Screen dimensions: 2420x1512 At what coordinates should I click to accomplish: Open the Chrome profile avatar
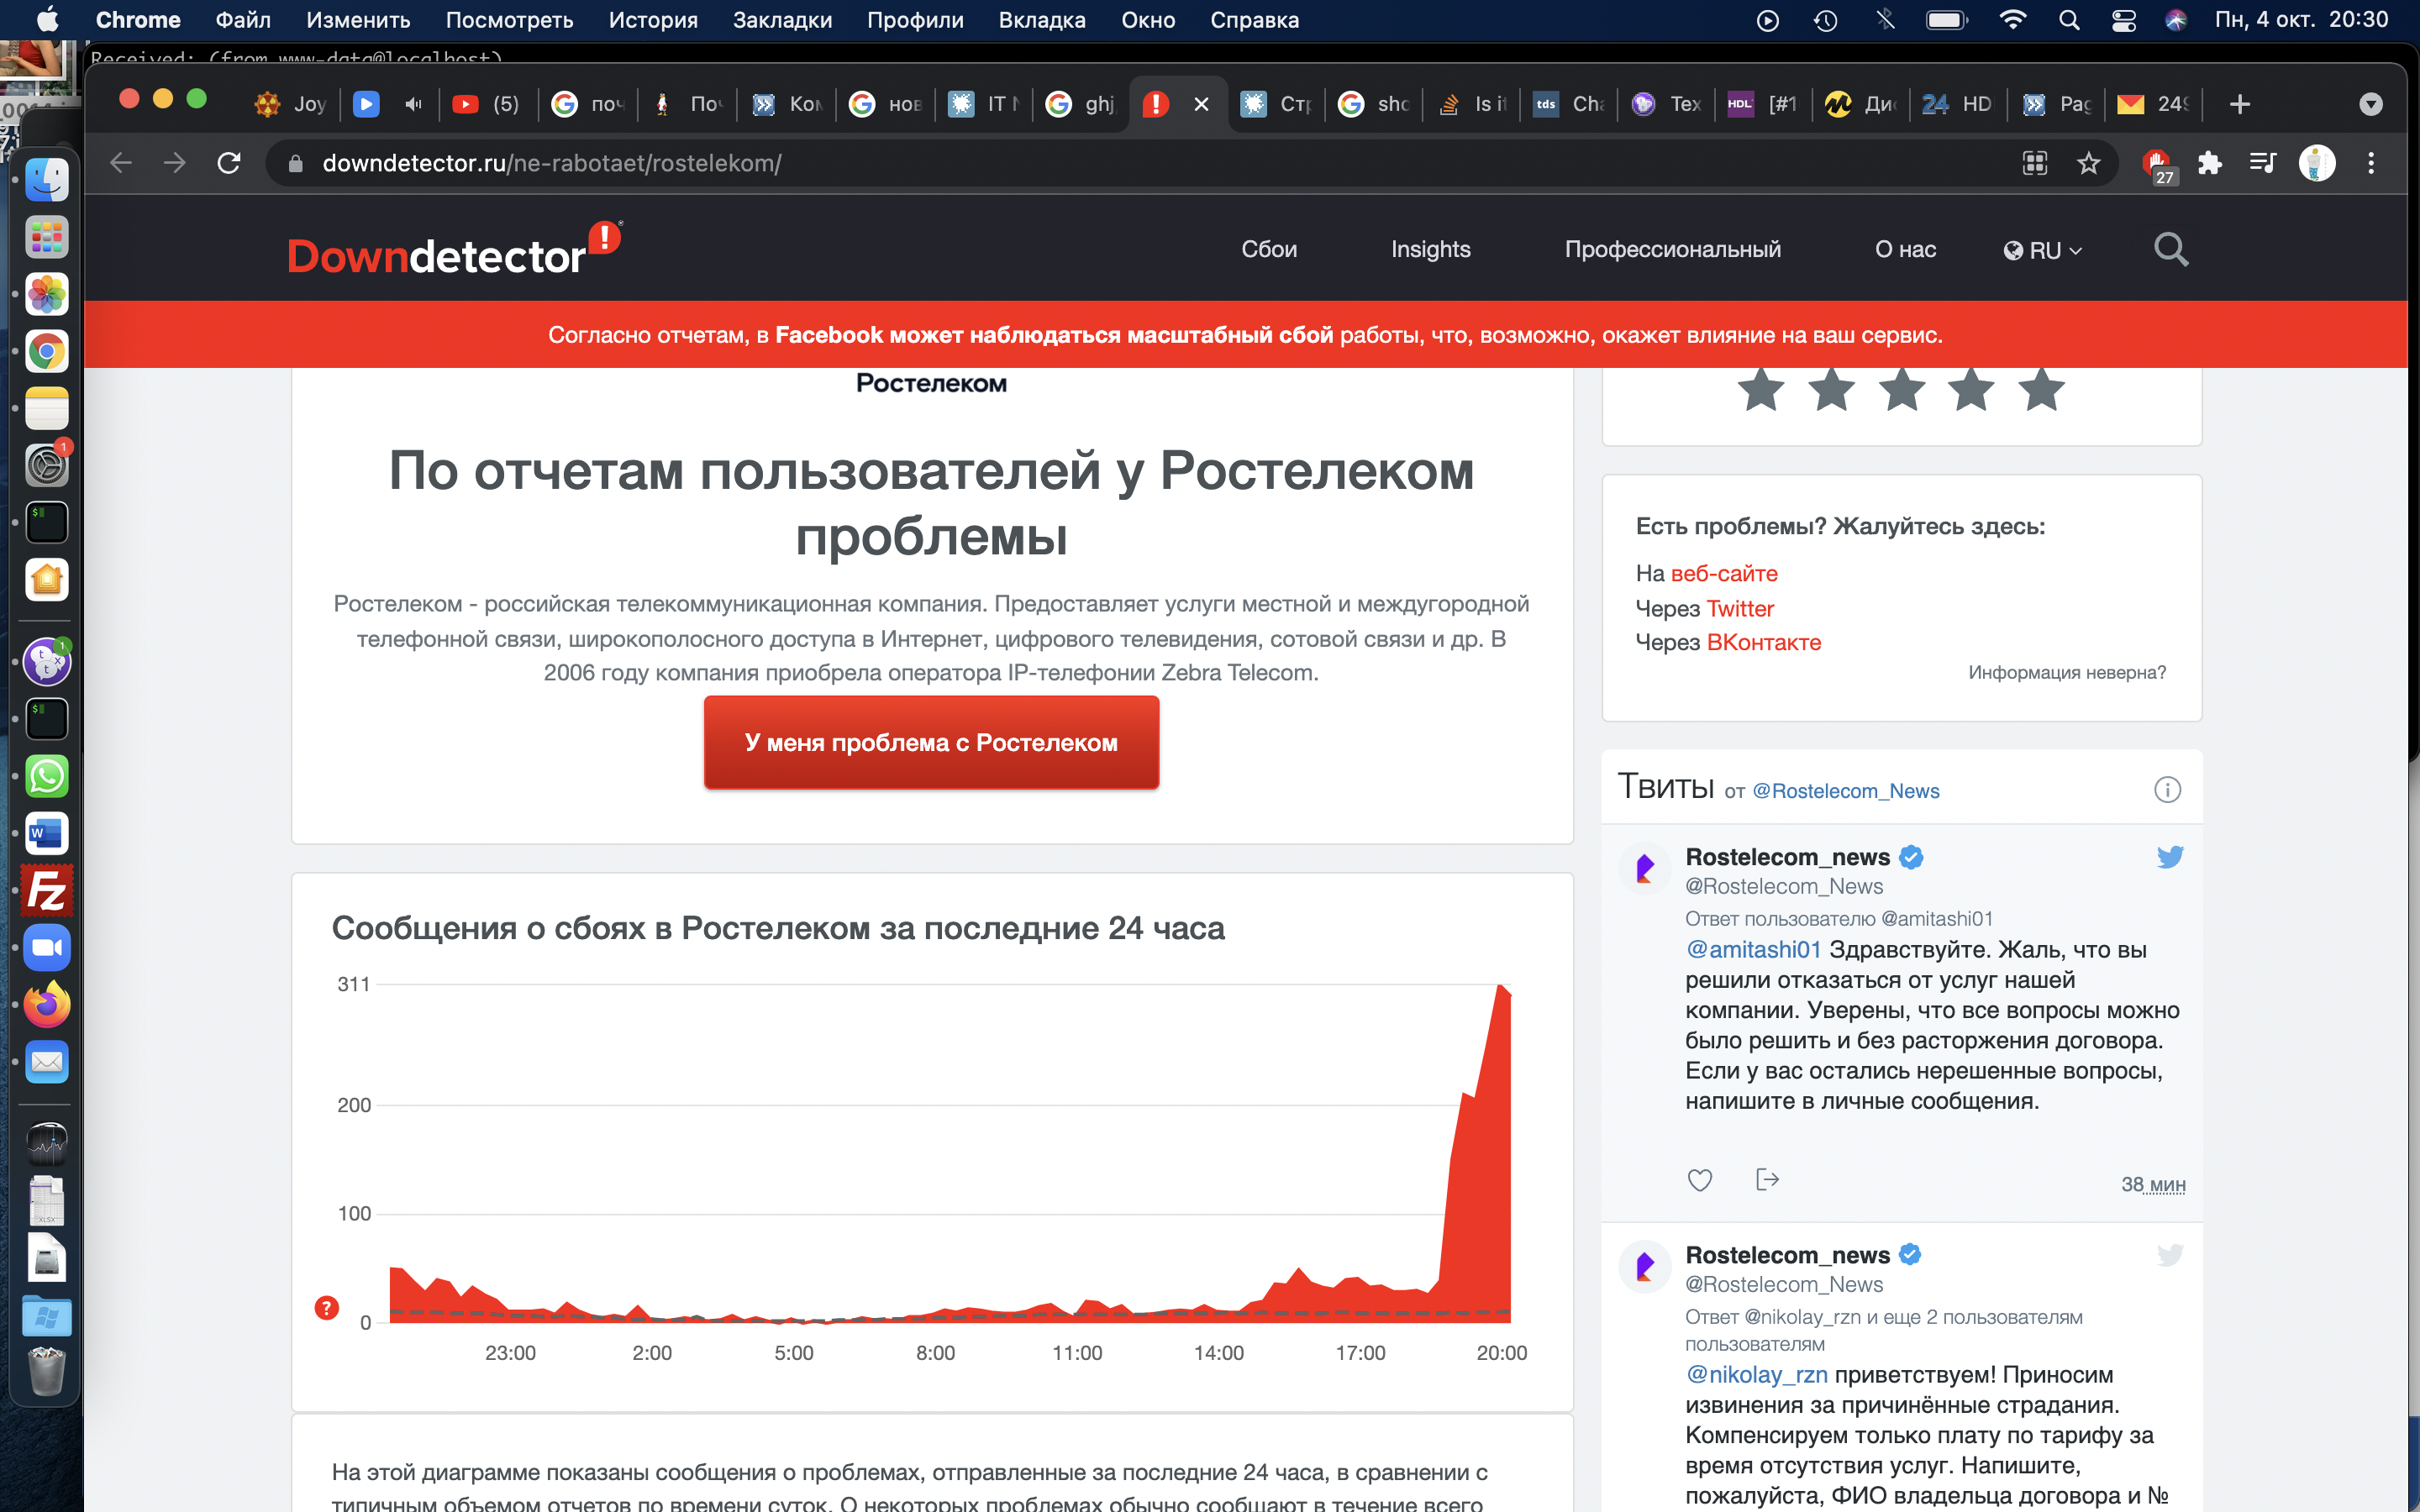pyautogui.click(x=2316, y=163)
